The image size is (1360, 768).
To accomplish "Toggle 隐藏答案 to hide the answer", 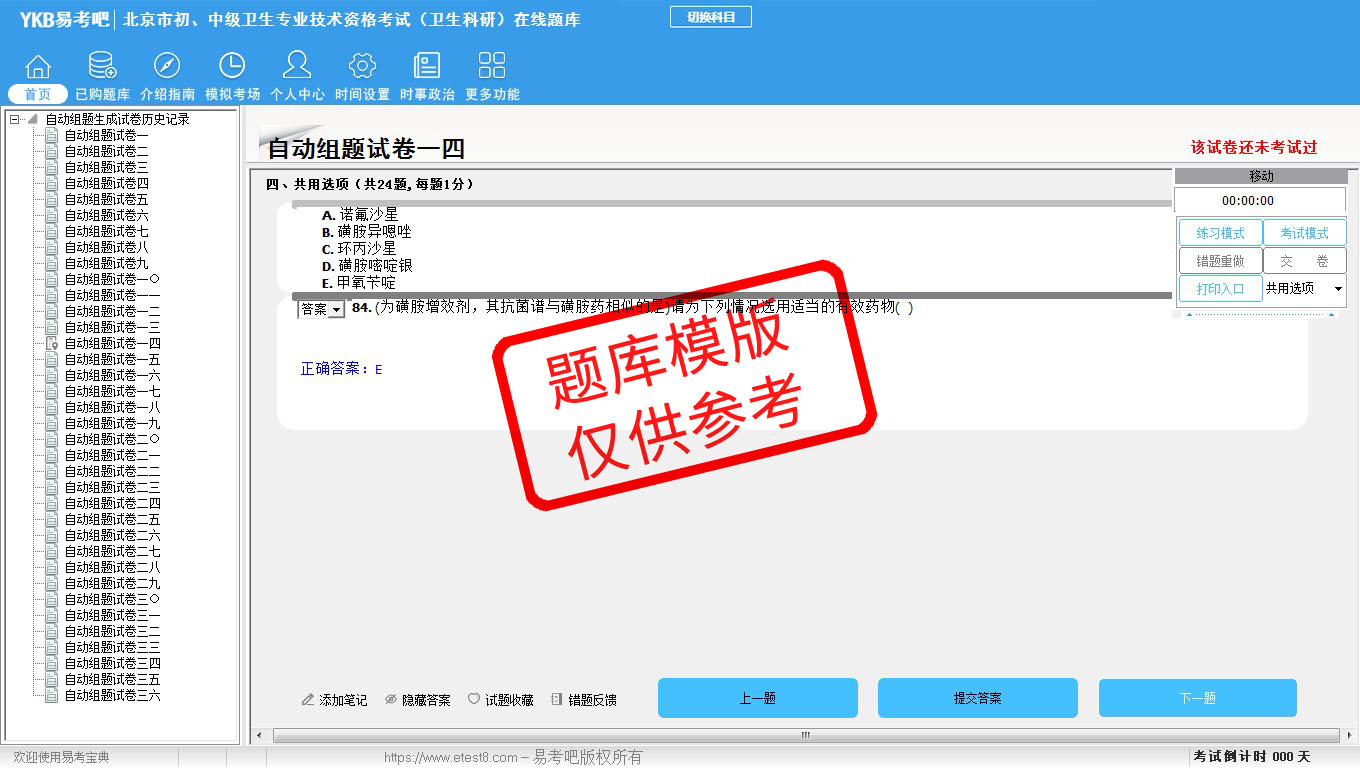I will tap(418, 700).
